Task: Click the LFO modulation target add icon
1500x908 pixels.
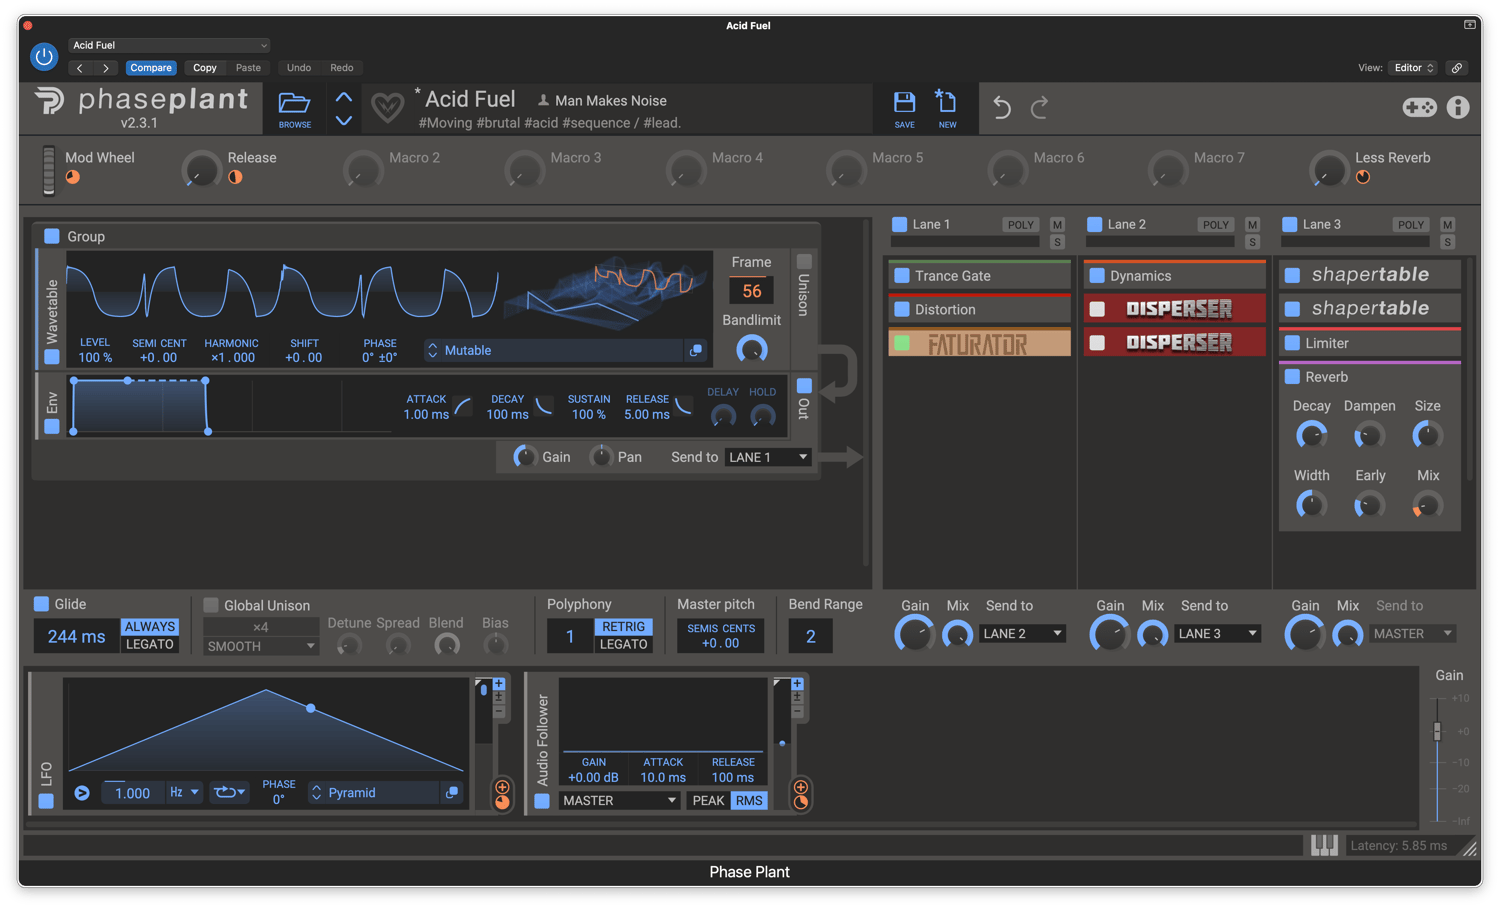Action: tap(502, 787)
